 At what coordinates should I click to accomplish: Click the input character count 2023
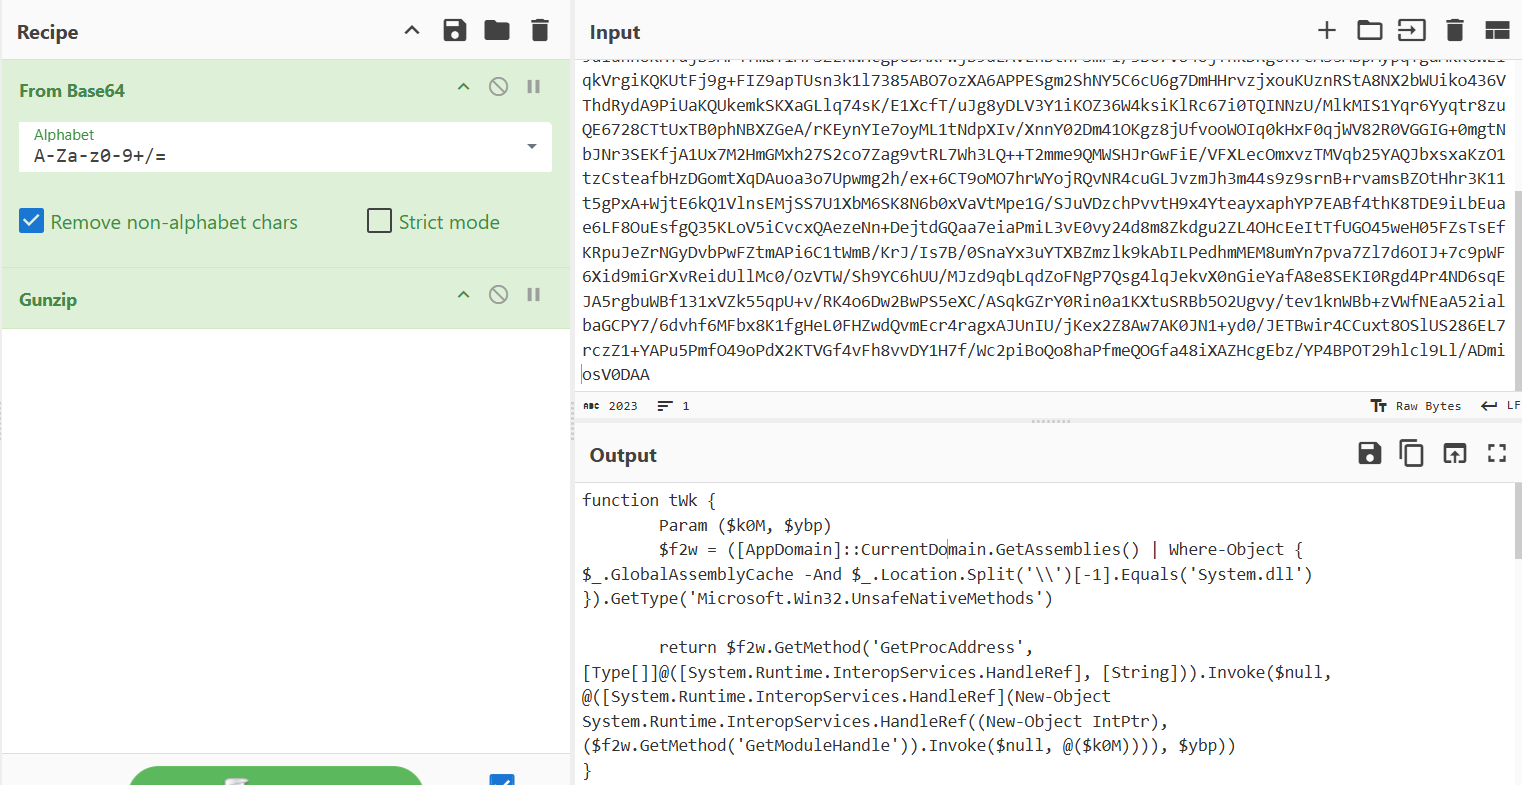[610, 406]
